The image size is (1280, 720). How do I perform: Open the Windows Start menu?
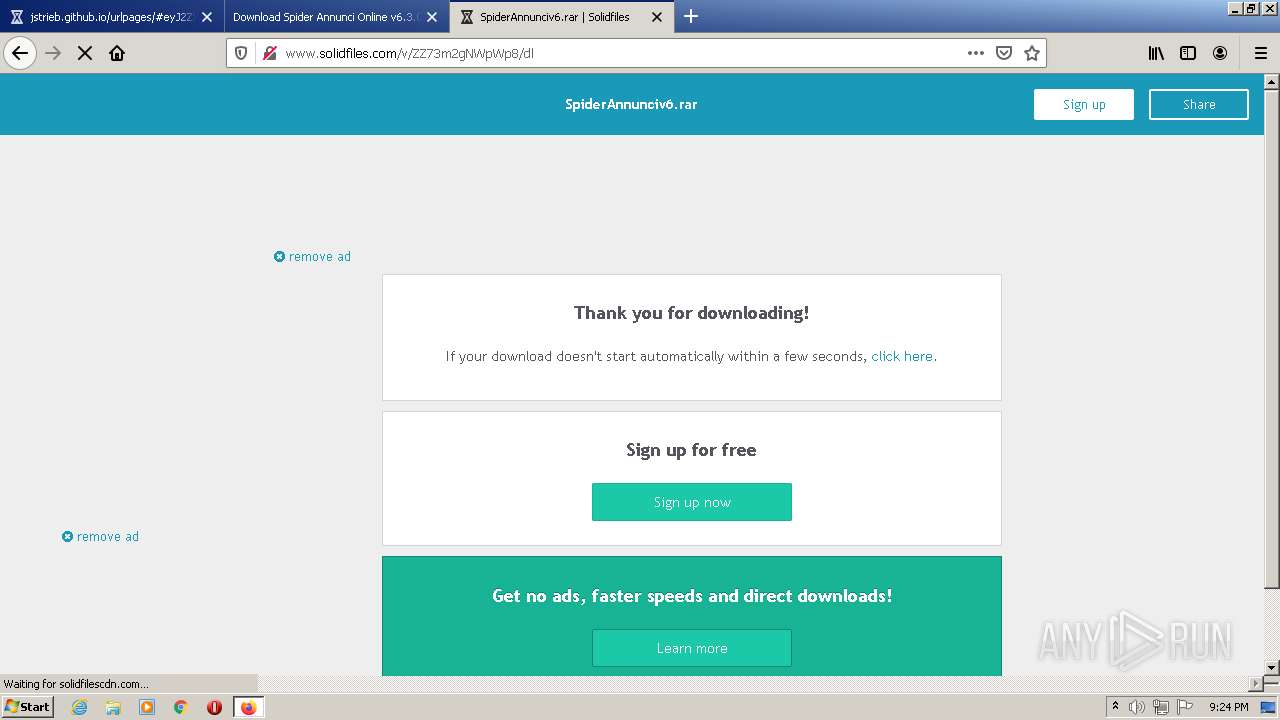(x=27, y=707)
